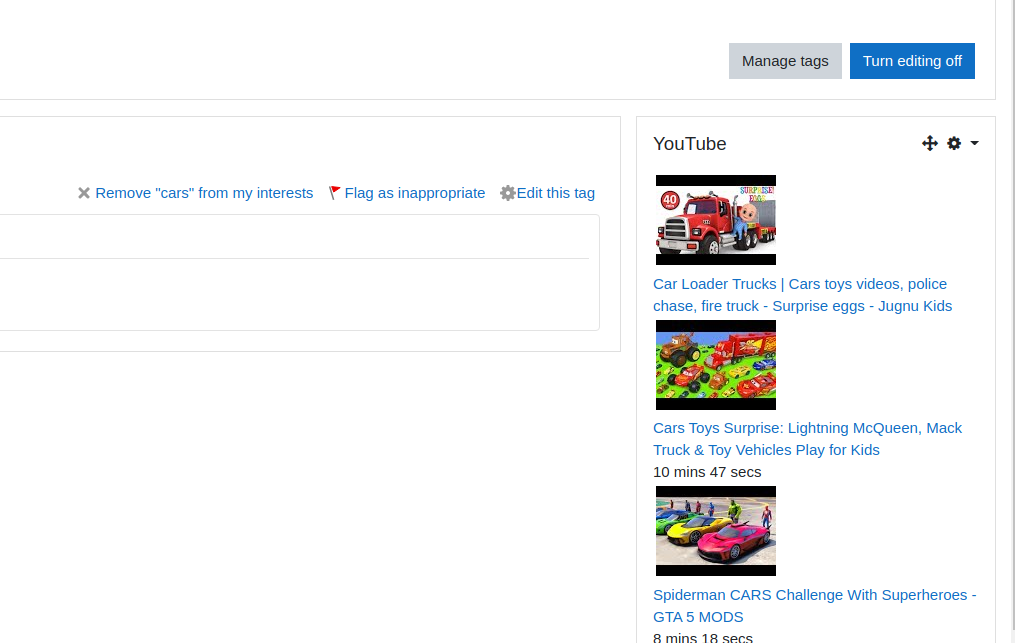Viewport: 1015px width, 643px height.
Task: Click the move icon on the YouTube block
Action: [930, 143]
